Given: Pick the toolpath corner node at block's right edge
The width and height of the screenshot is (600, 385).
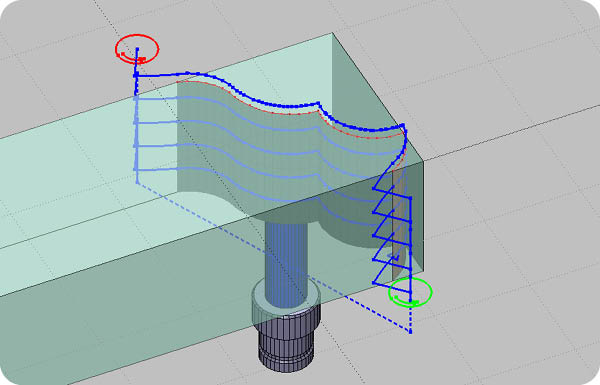Looking at the screenshot, I should click(403, 125).
